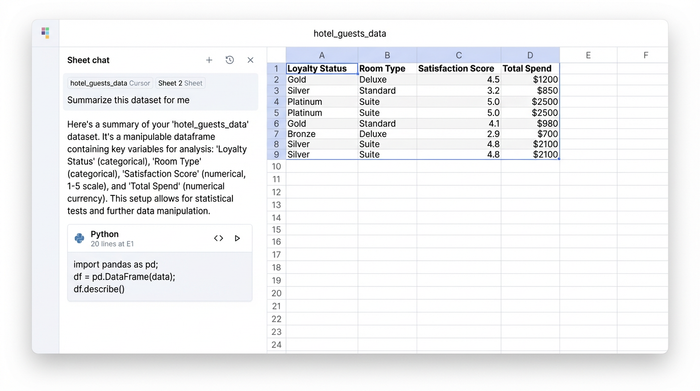Click '$2500' in row 5
The image size is (700, 391).
(x=530, y=112)
